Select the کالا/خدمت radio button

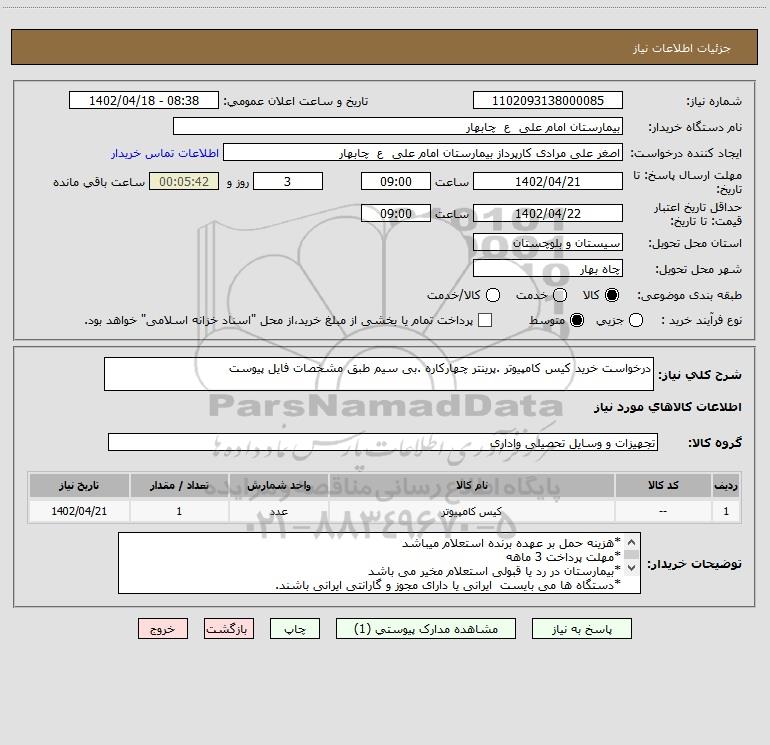point(493,295)
